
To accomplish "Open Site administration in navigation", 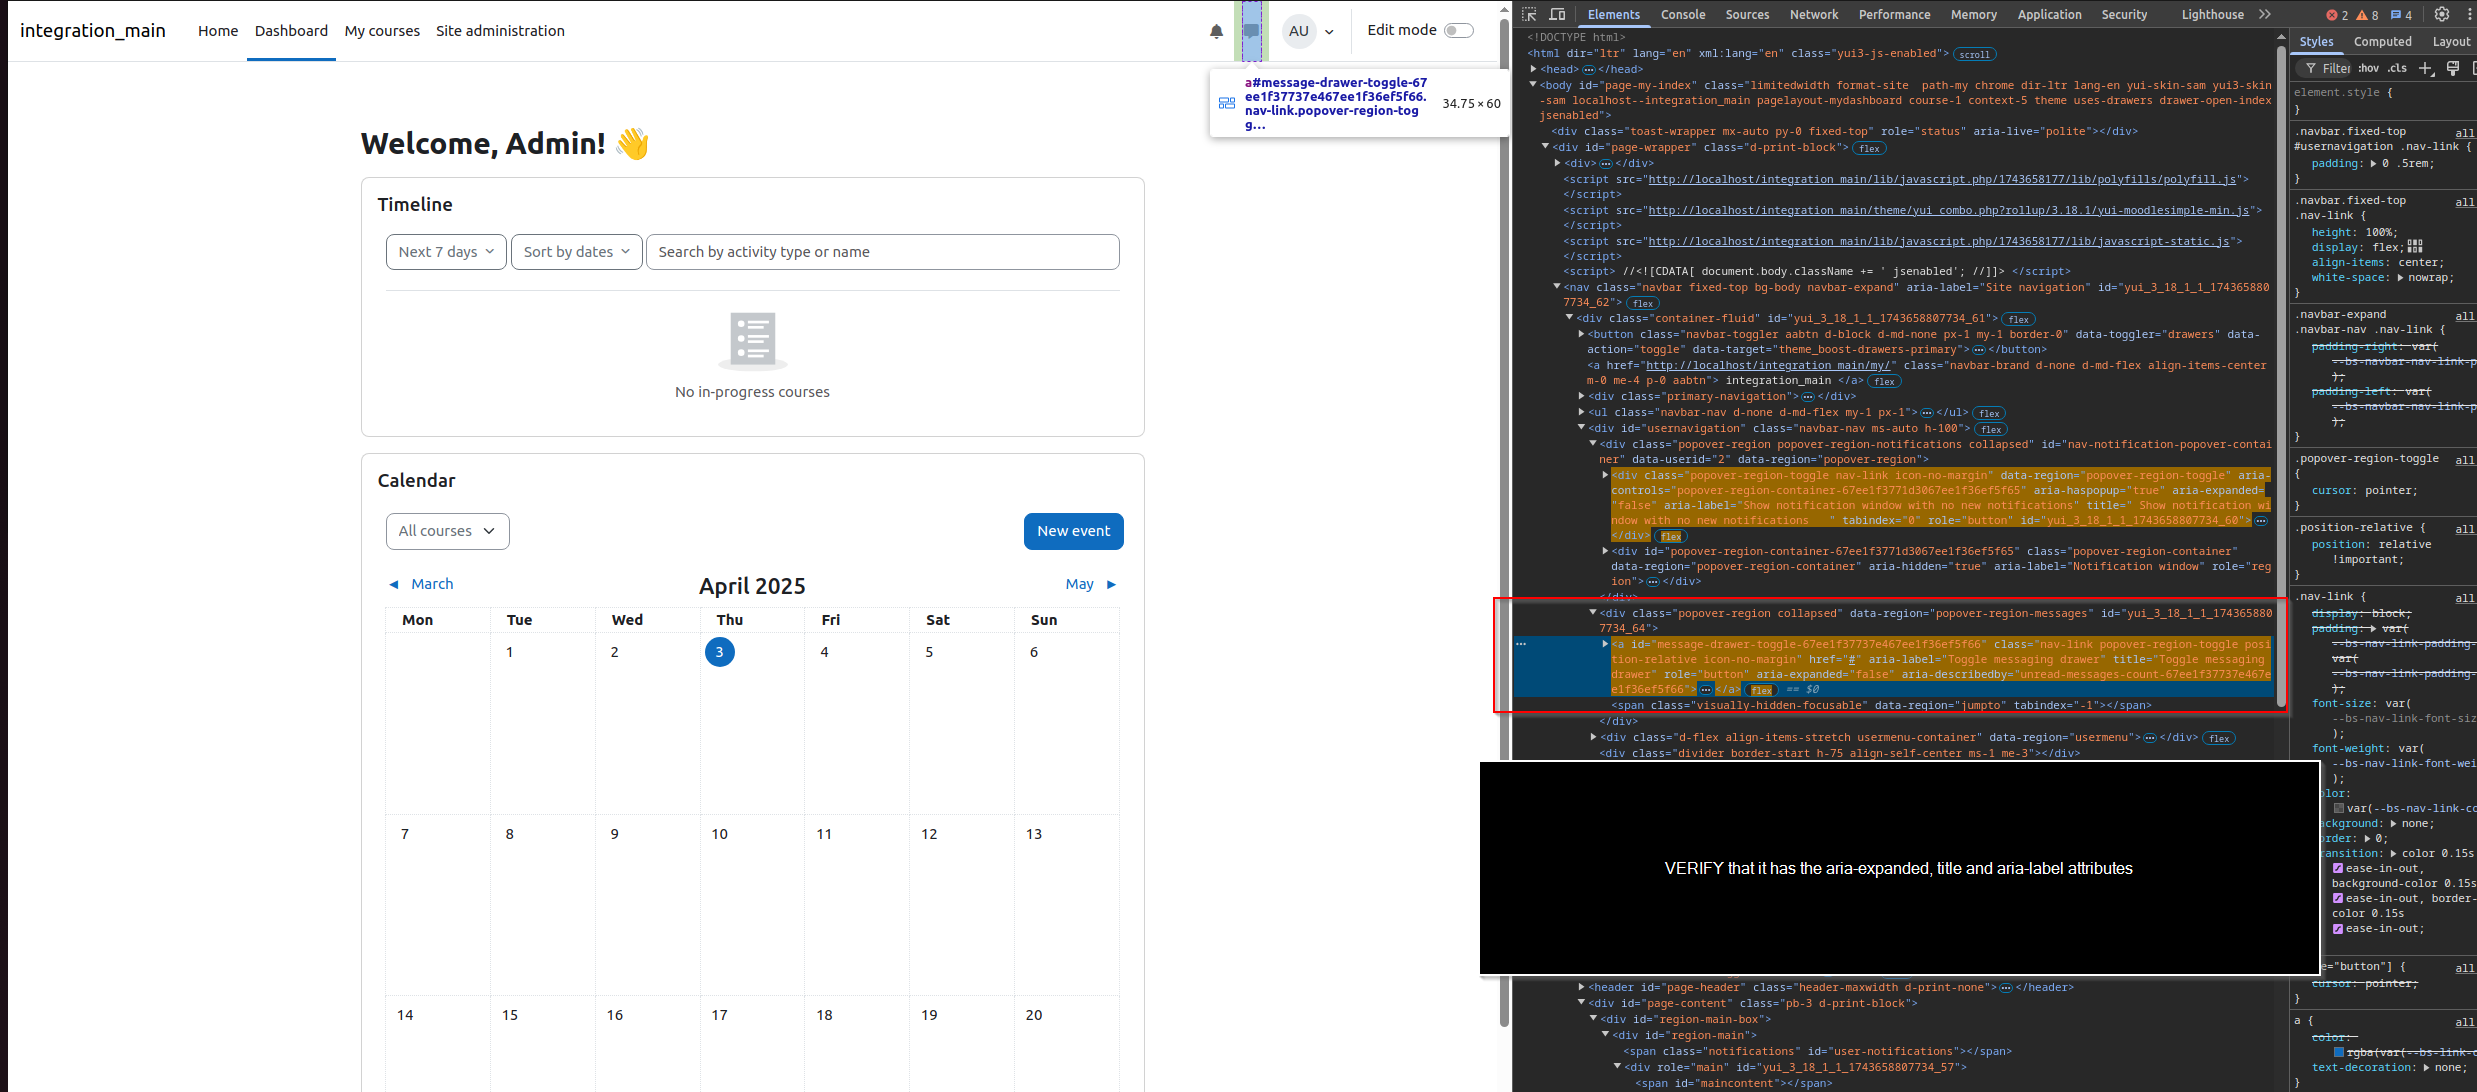I will pyautogui.click(x=500, y=31).
